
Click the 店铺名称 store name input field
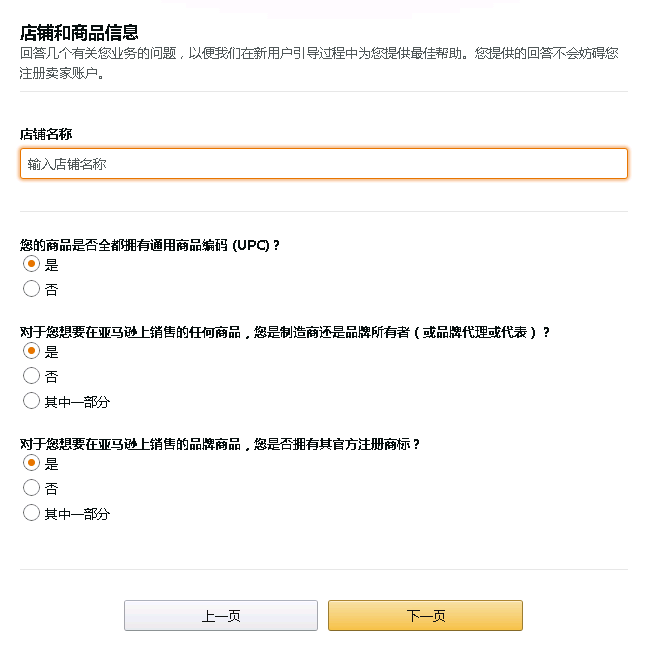click(x=323, y=164)
